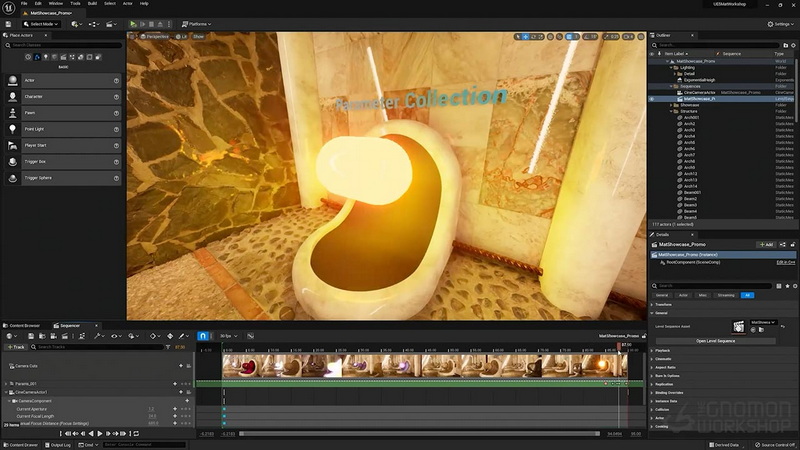800x450 pixels.
Task: Click the green Add button in Details
Action: click(766, 245)
